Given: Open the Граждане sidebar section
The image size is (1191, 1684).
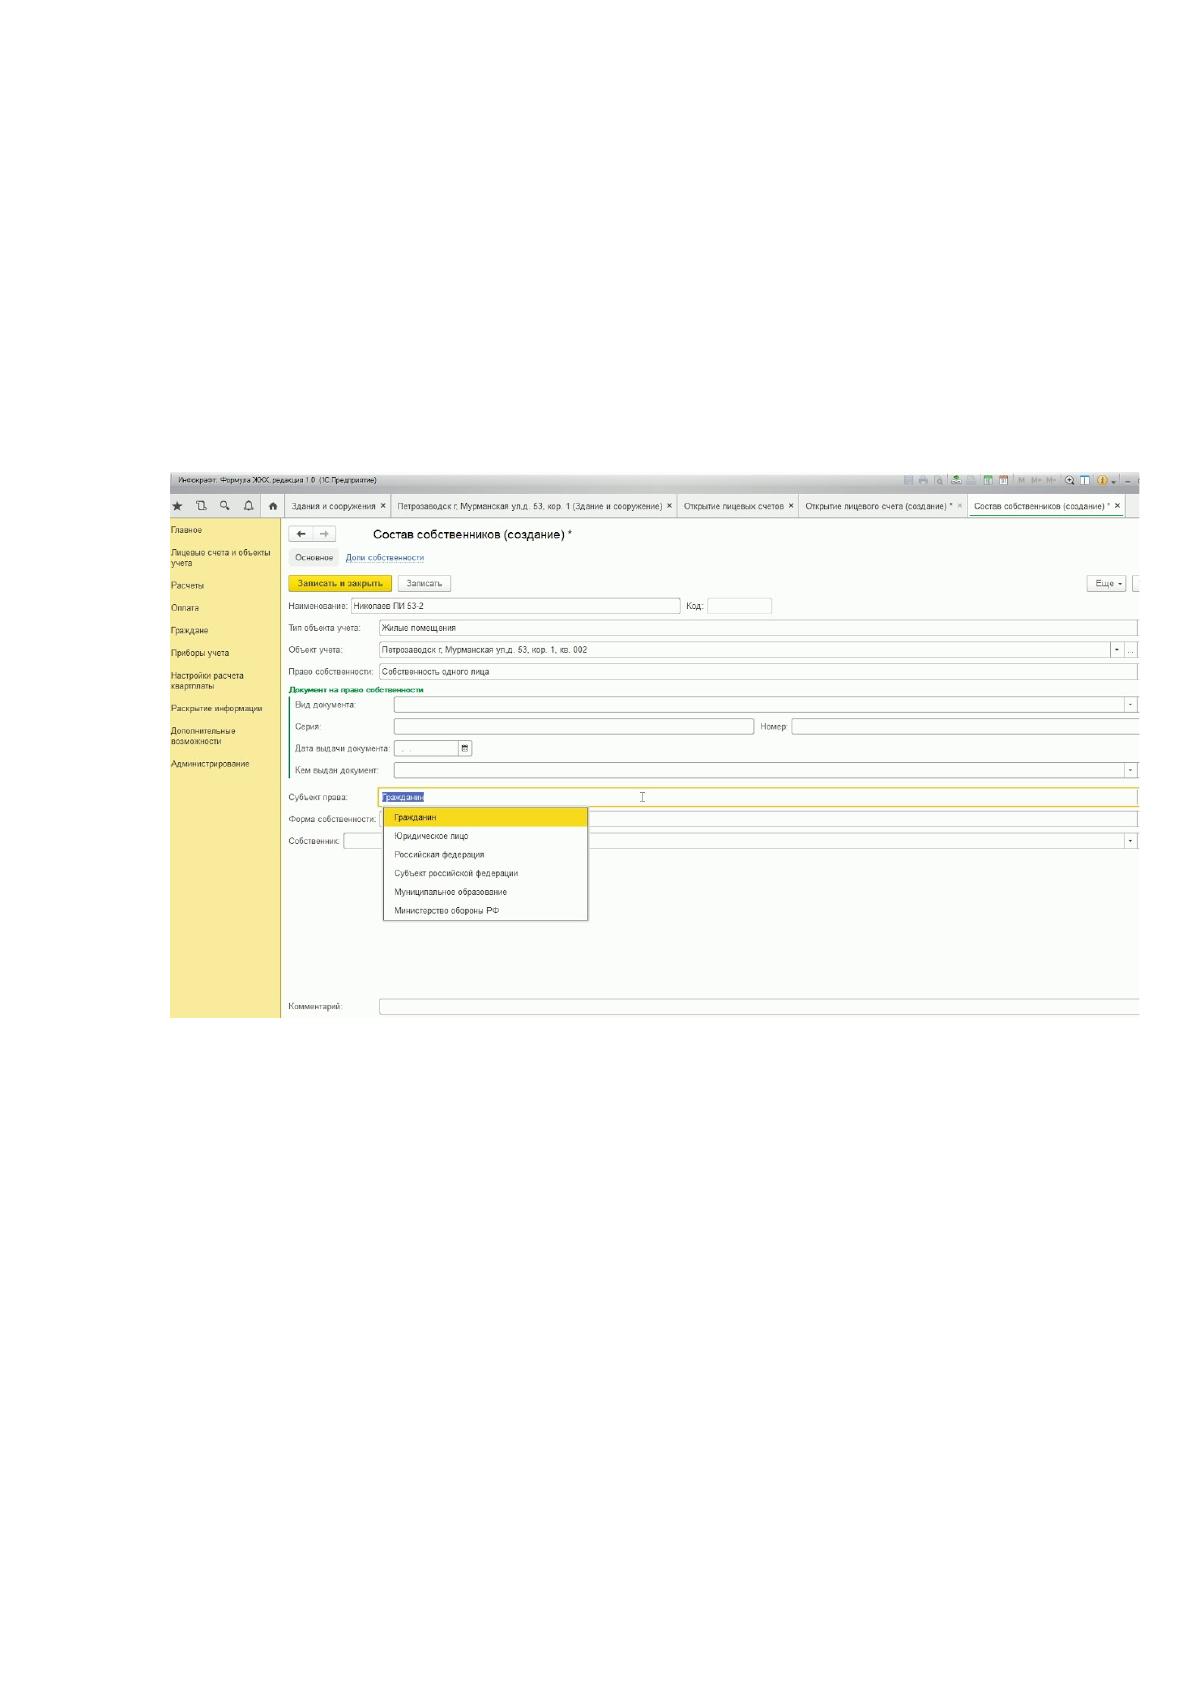Looking at the screenshot, I should pyautogui.click(x=190, y=631).
